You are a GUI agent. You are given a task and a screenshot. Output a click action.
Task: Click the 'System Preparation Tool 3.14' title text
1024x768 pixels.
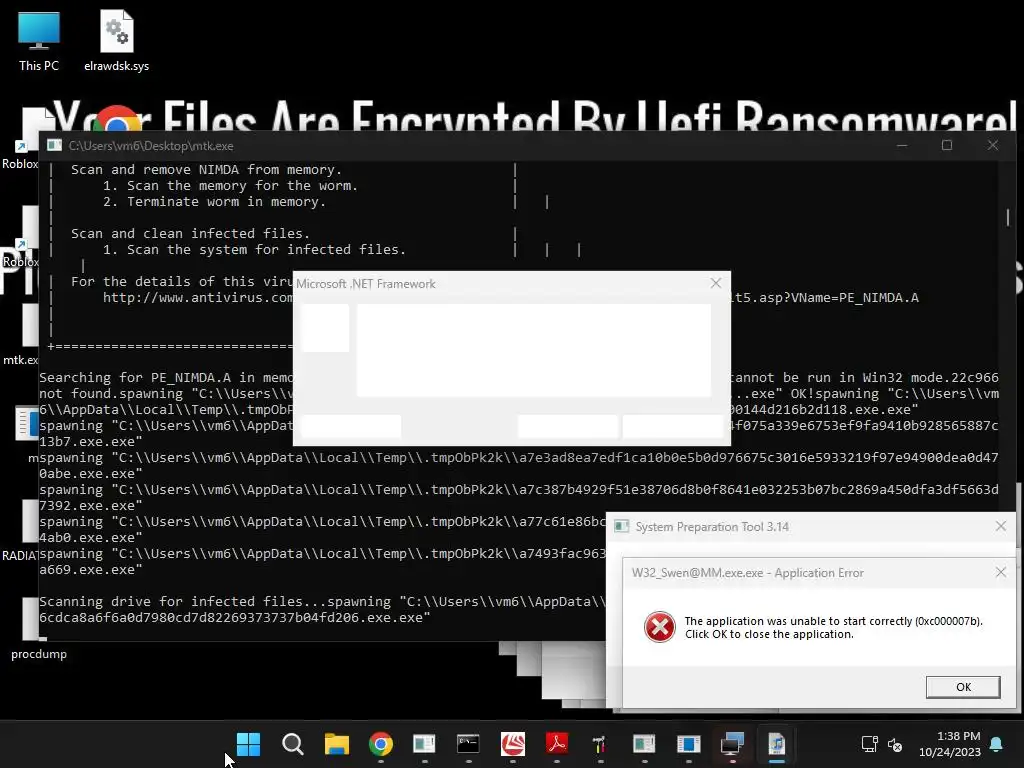point(712,527)
